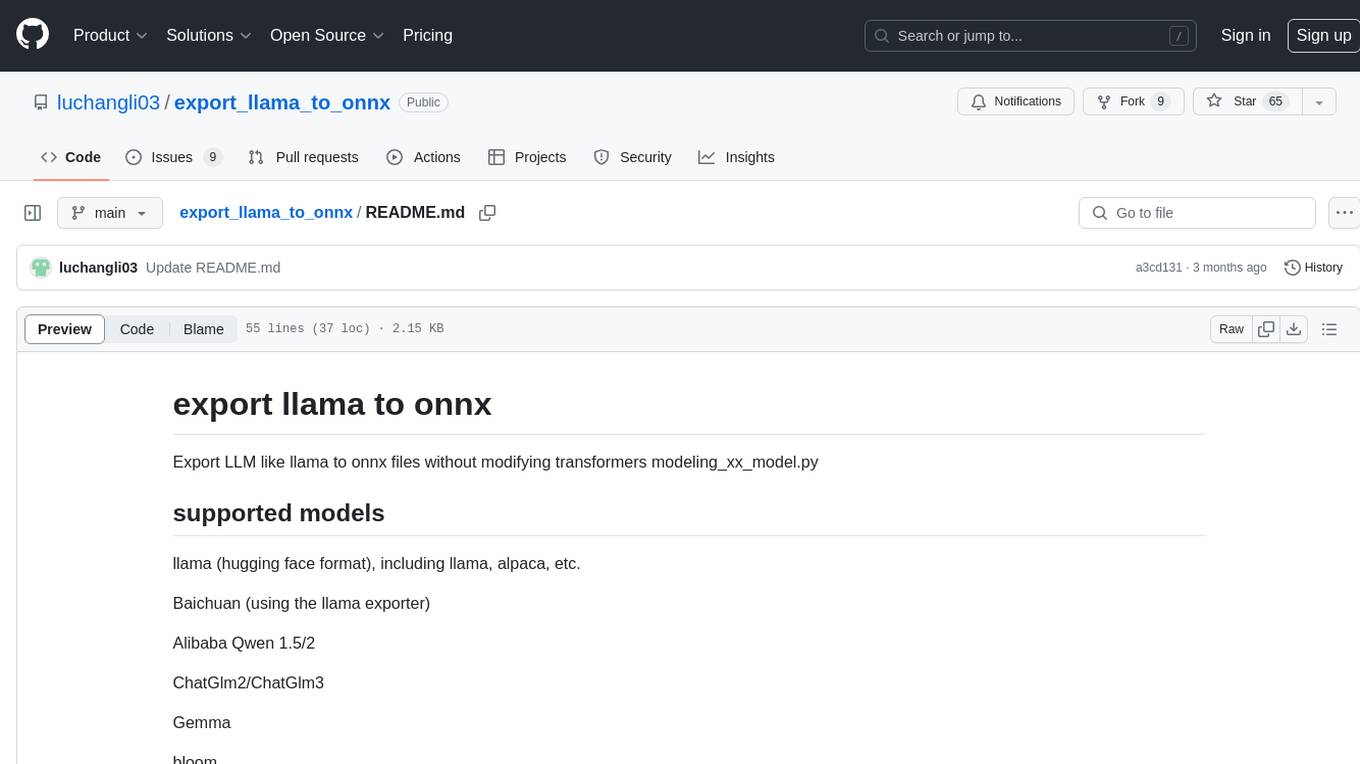Fork this repository
This screenshot has width=1360, height=764.
(x=1132, y=102)
